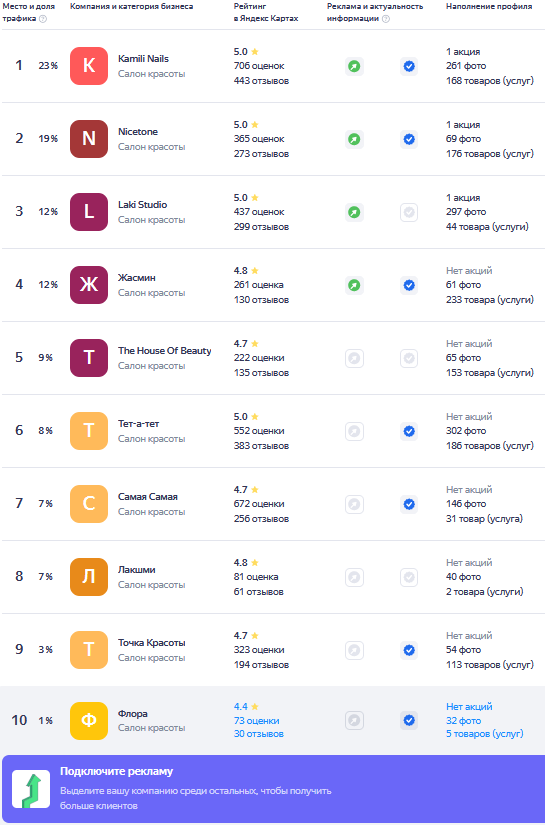The image size is (545, 825).
Task: Click the blue verified badge for Тет-а-тет
Action: coord(409,431)
